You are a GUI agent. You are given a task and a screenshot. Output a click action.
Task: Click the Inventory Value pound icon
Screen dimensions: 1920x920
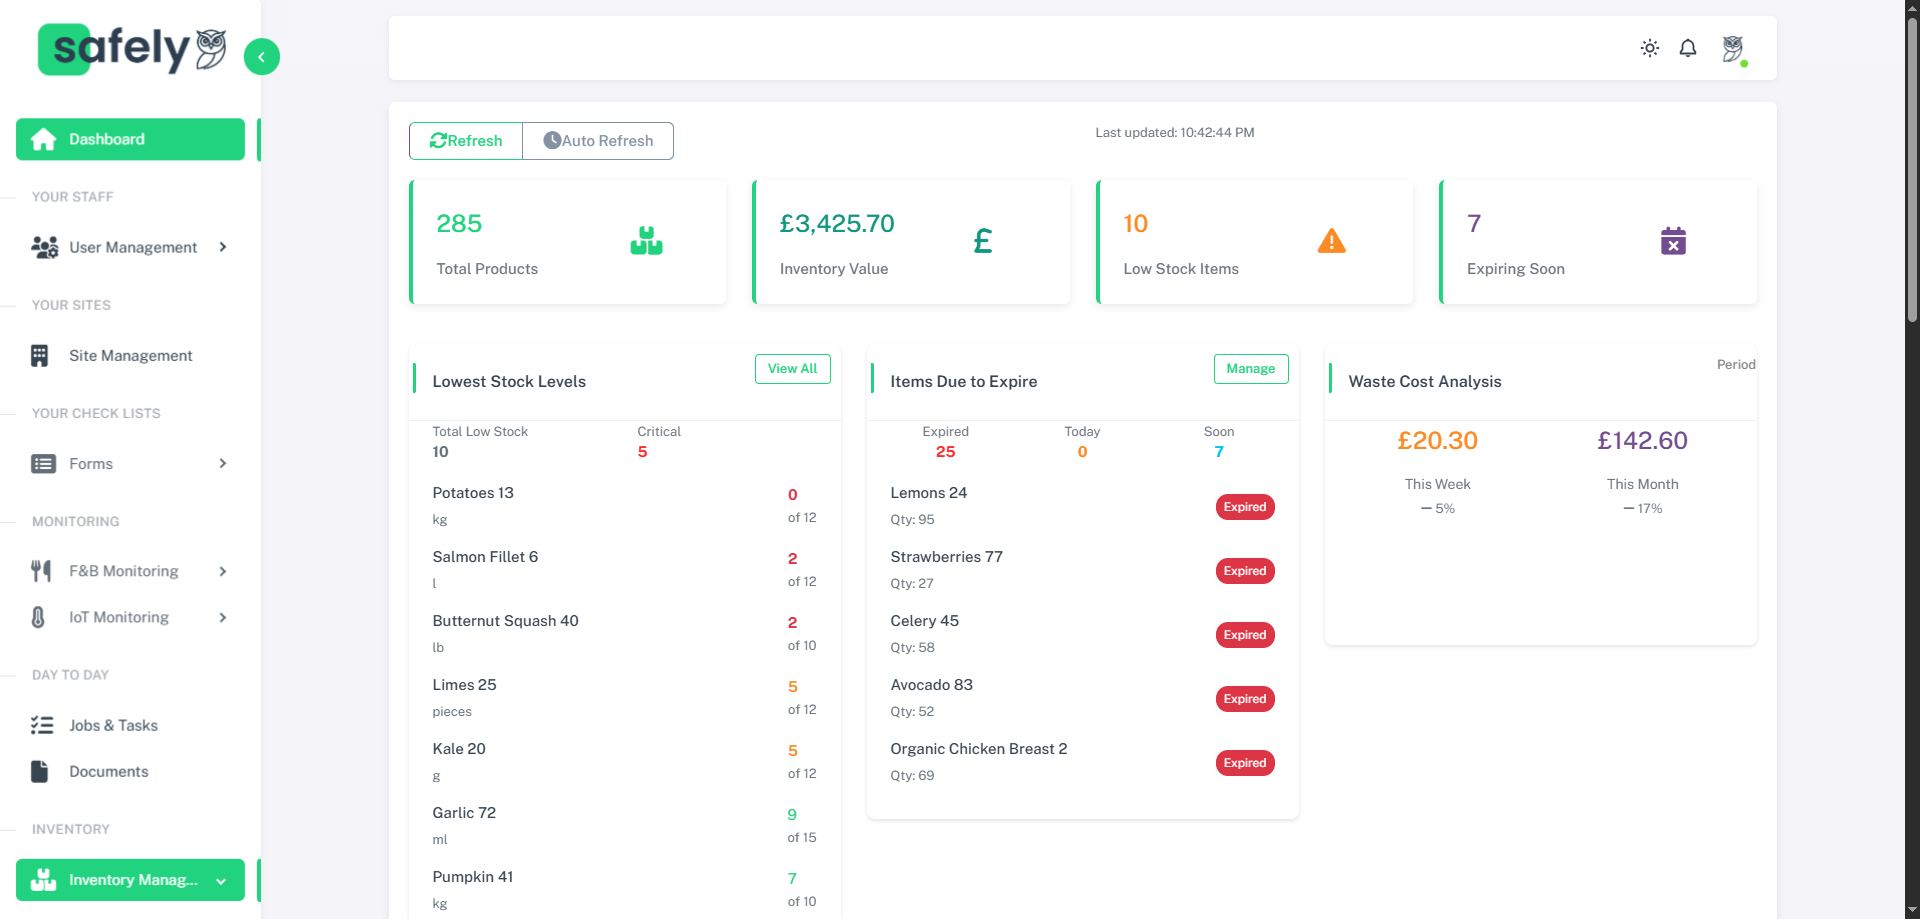(983, 241)
